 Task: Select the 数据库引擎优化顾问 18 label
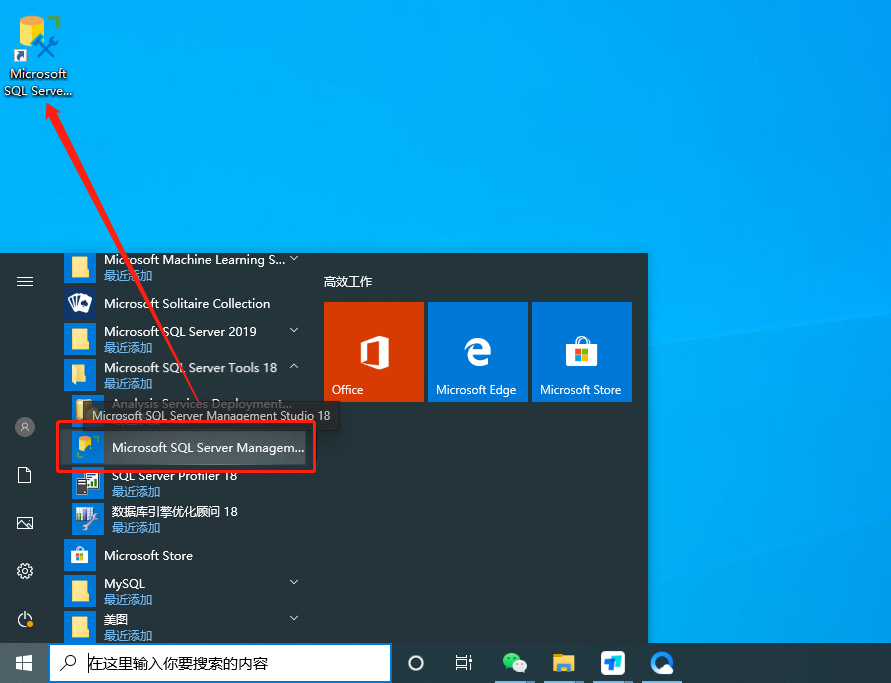(x=174, y=511)
